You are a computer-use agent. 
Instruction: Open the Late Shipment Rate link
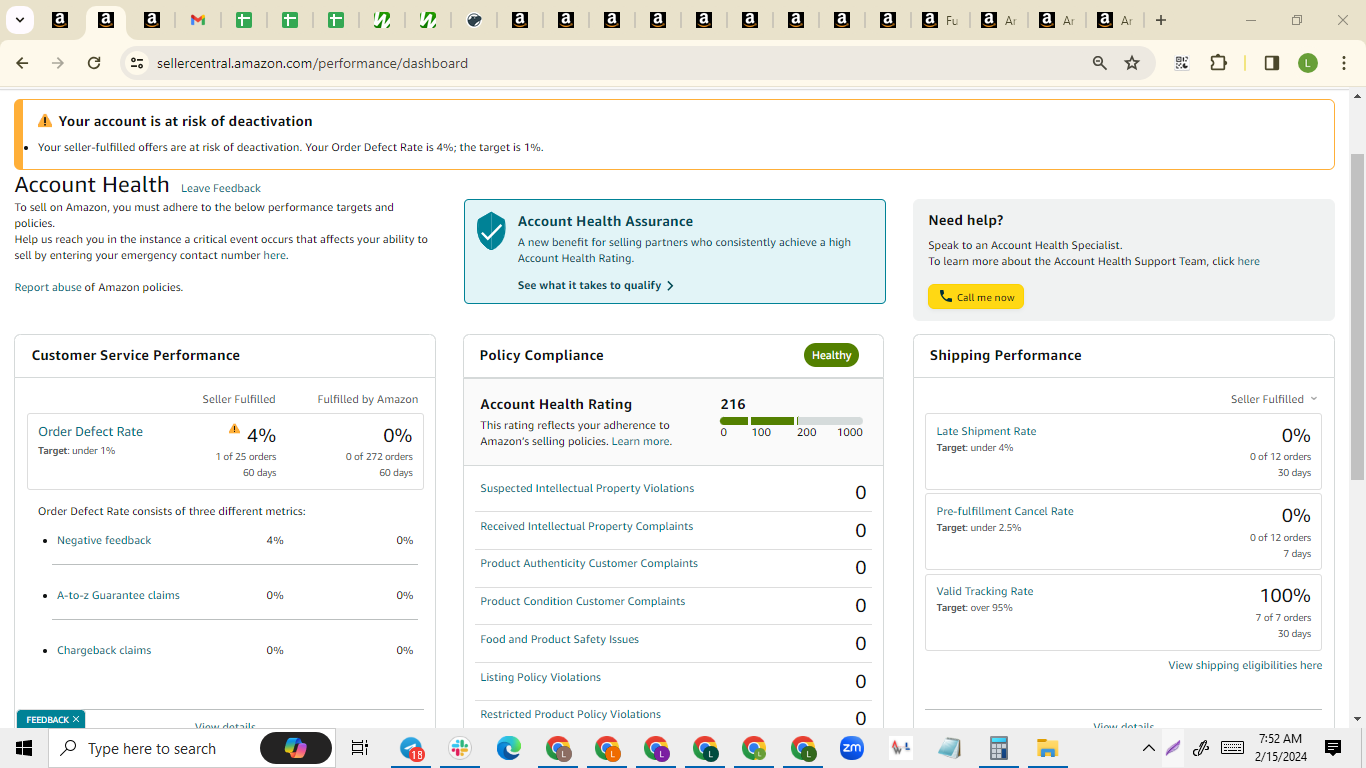[986, 431]
